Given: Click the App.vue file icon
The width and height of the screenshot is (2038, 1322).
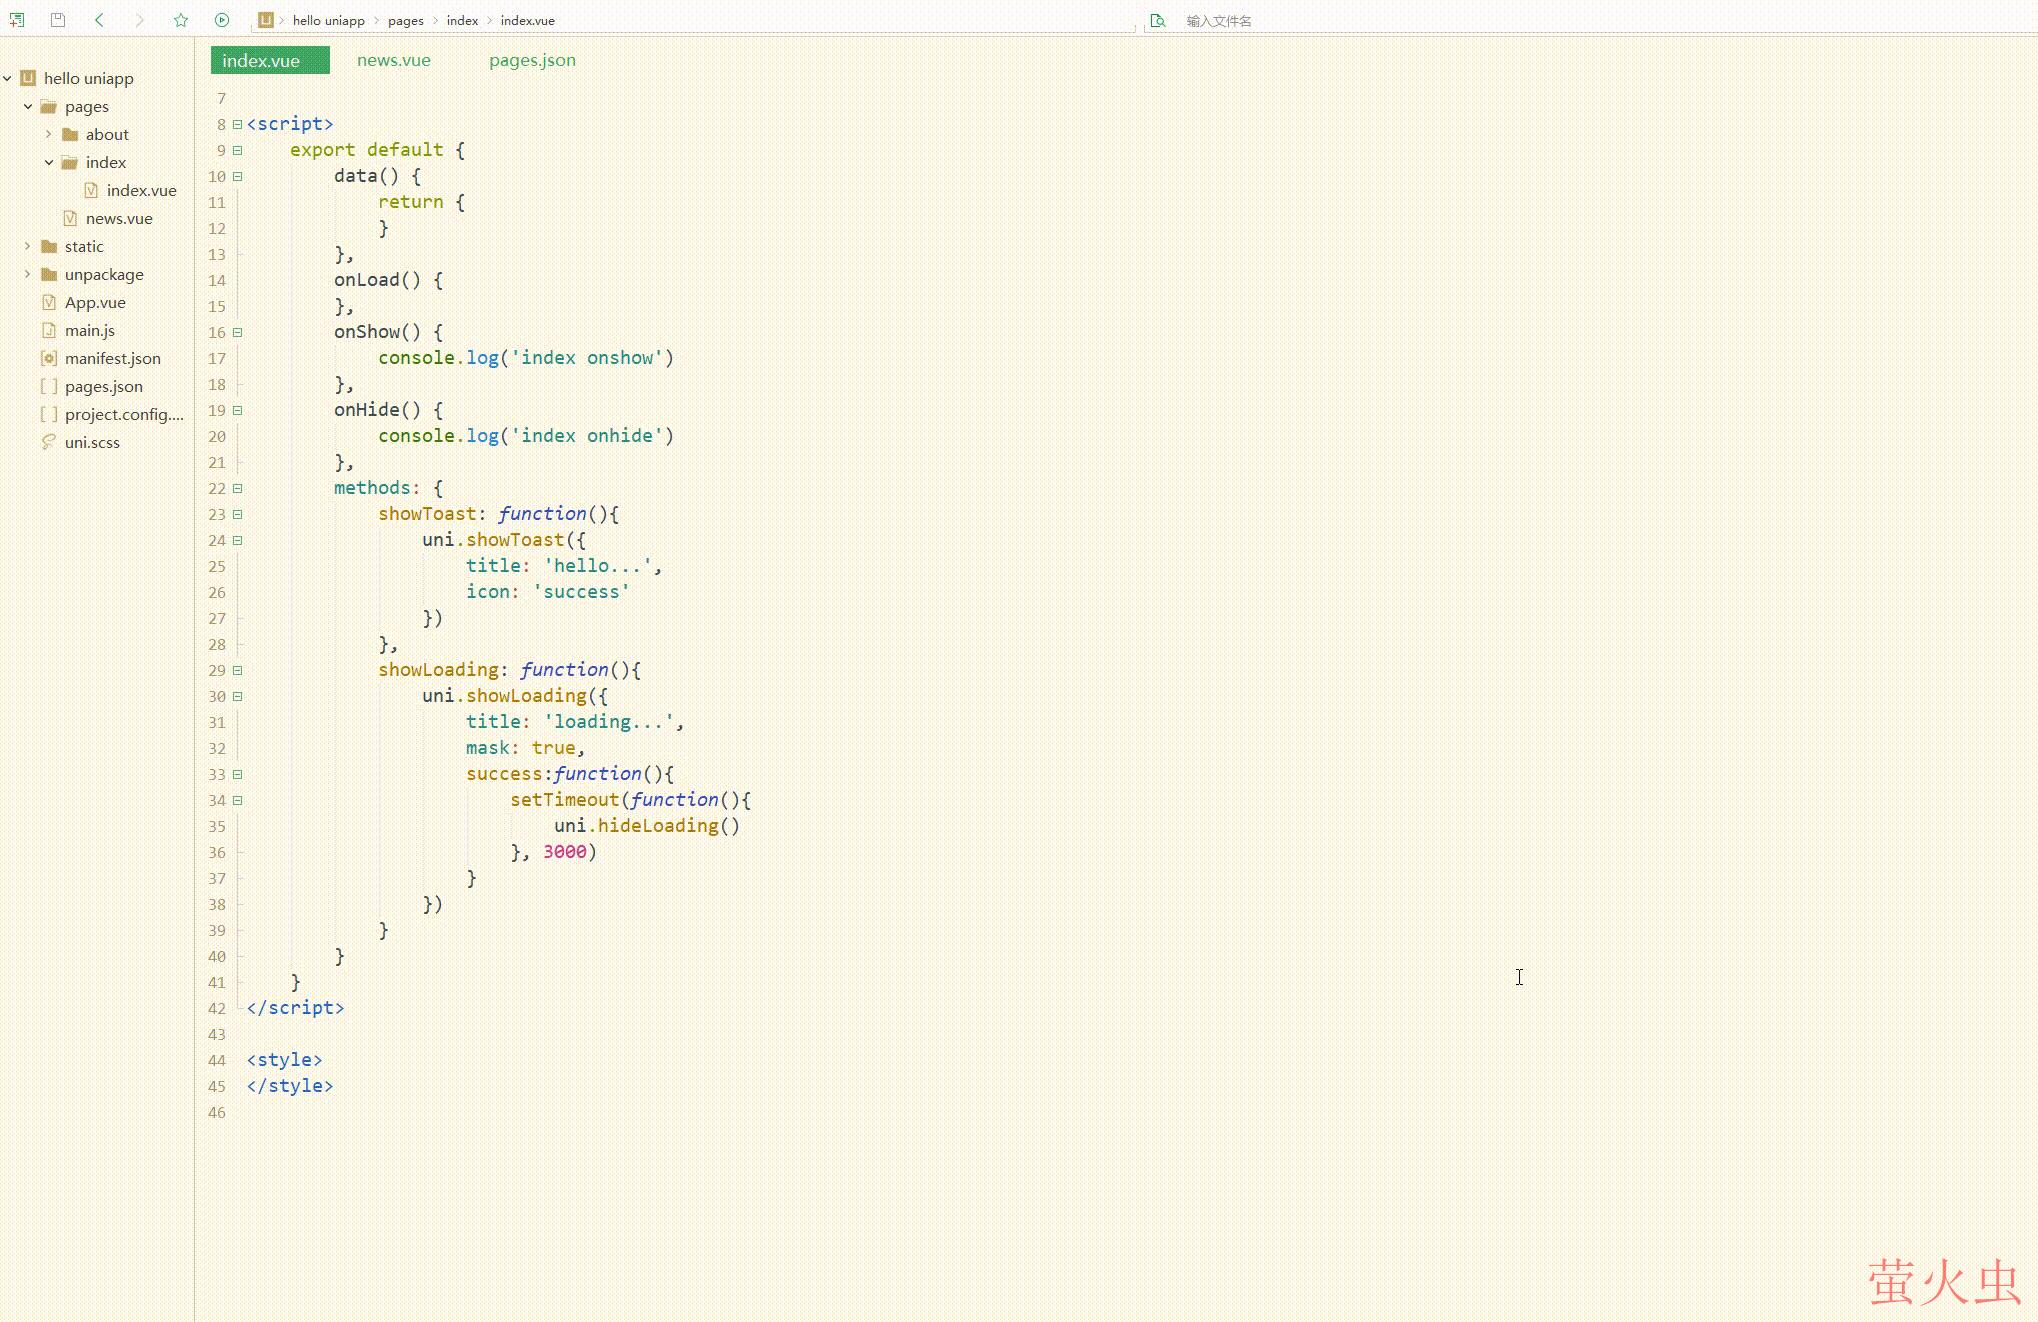Looking at the screenshot, I should tap(49, 302).
